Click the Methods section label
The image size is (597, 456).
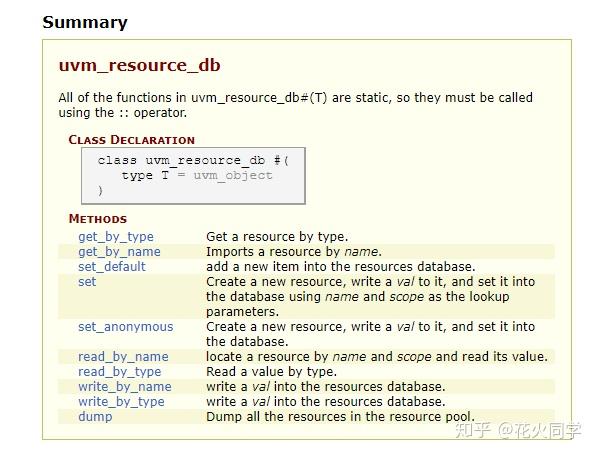[x=98, y=219]
